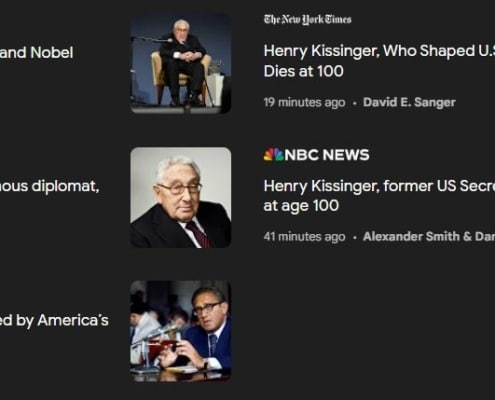
Task: Click the 'Dies at 100' headline line
Action: 303,71
